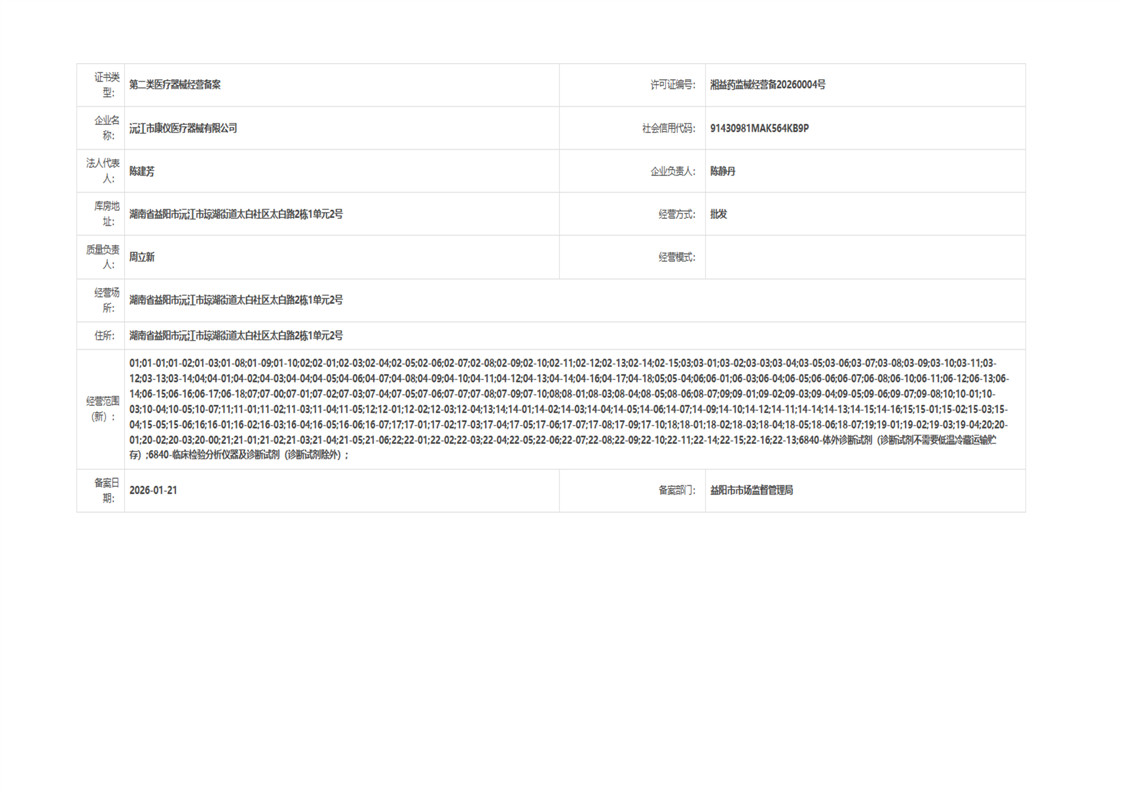Screen dimensions: 1122x793
Task: Click the 社会信用代码 field label
Action: 668,128
